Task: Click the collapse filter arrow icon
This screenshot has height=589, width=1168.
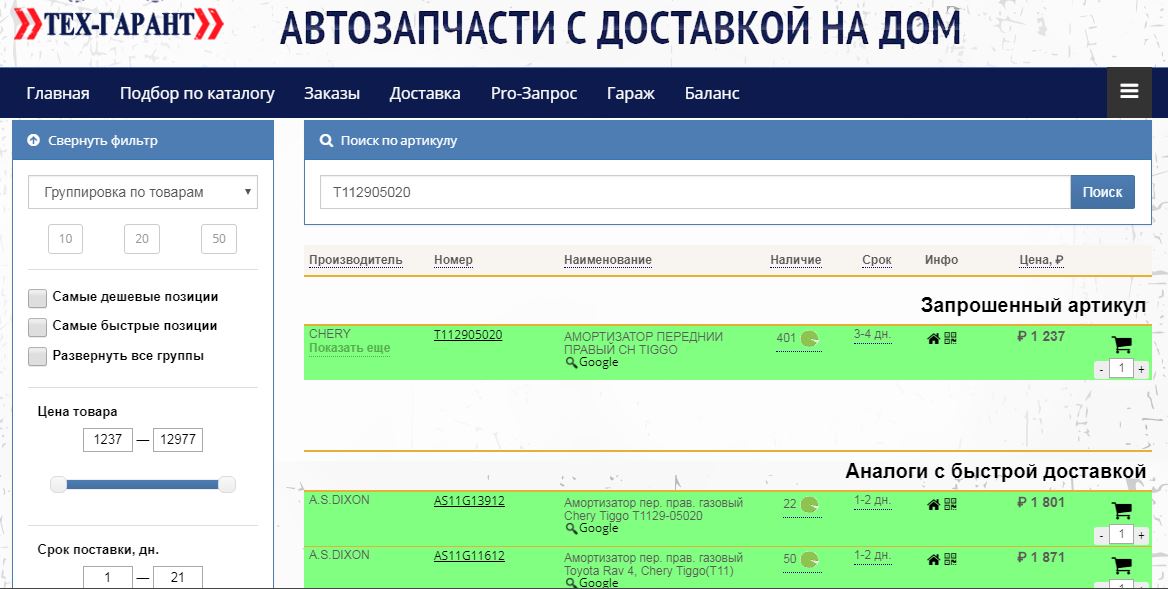Action: point(33,140)
